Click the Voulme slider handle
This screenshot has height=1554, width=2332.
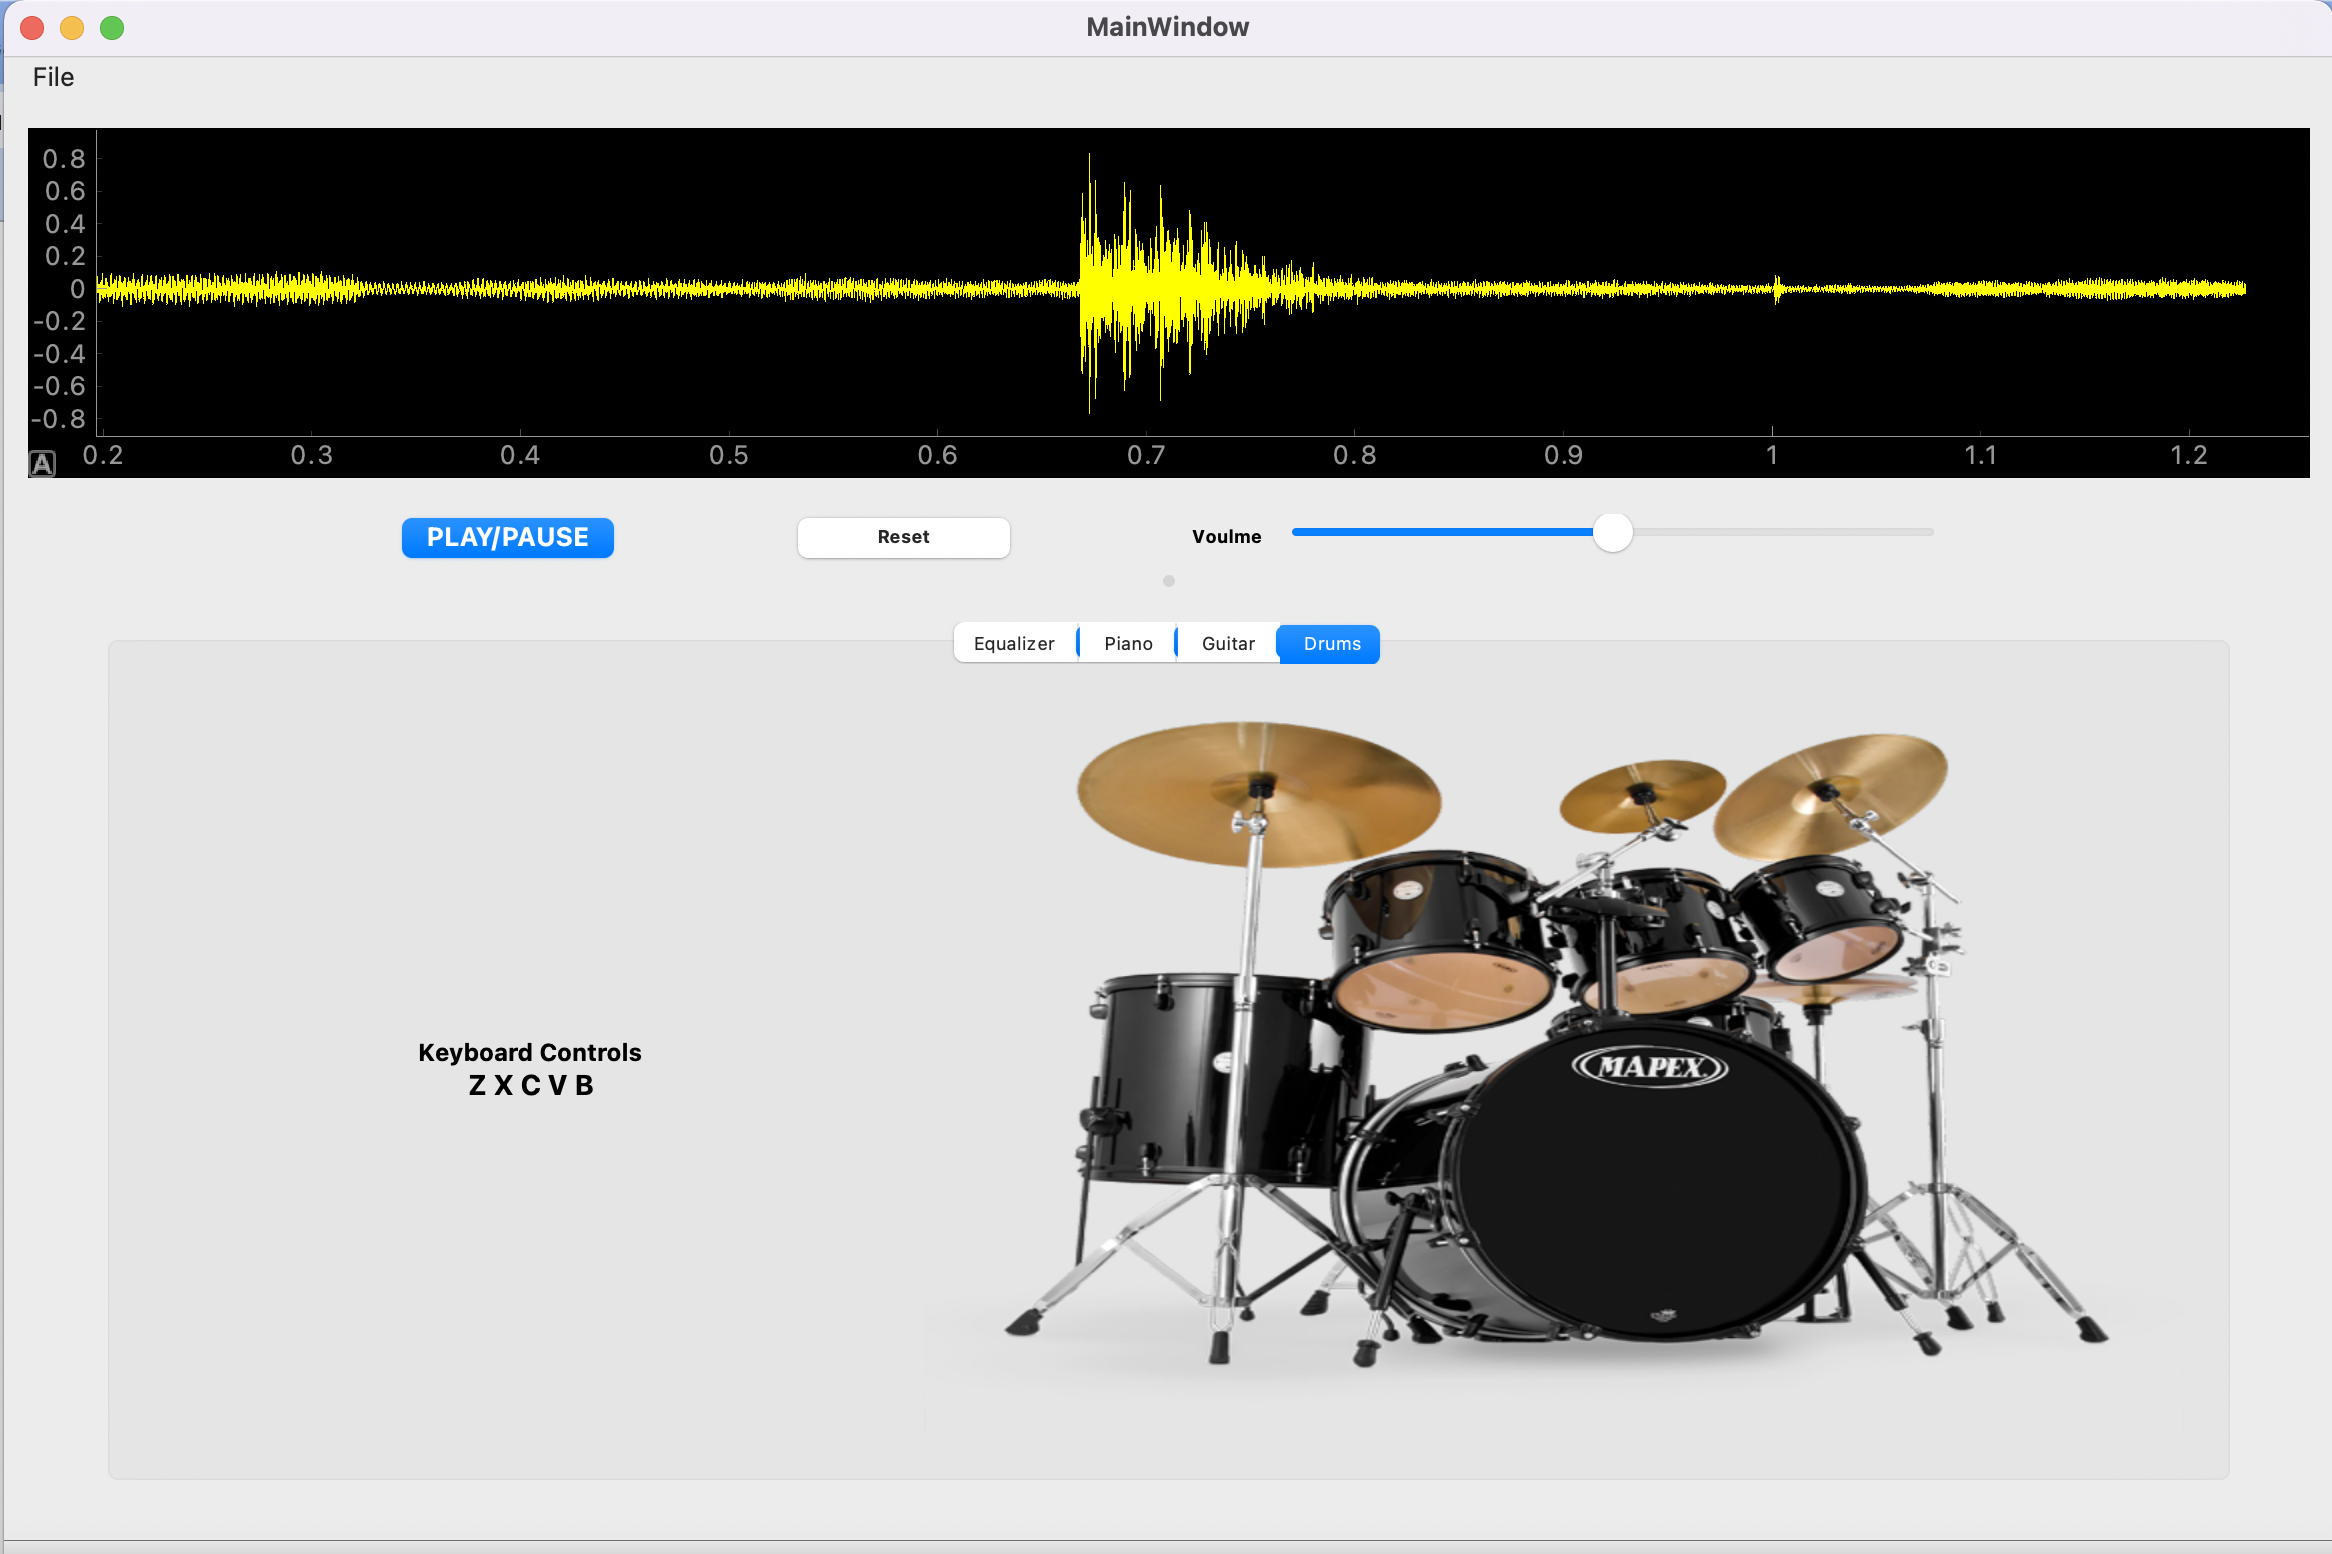point(1612,532)
